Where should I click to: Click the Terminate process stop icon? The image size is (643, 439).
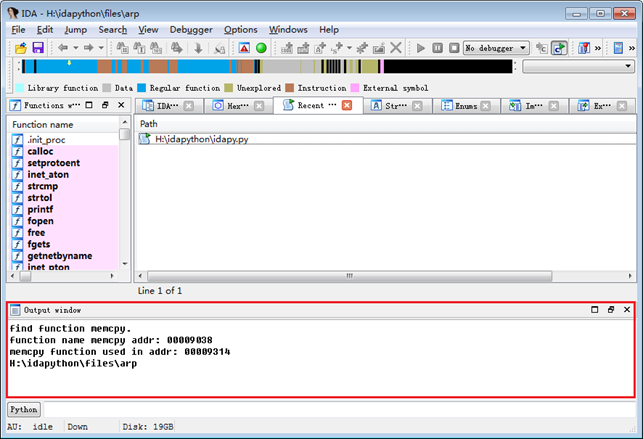[452, 48]
